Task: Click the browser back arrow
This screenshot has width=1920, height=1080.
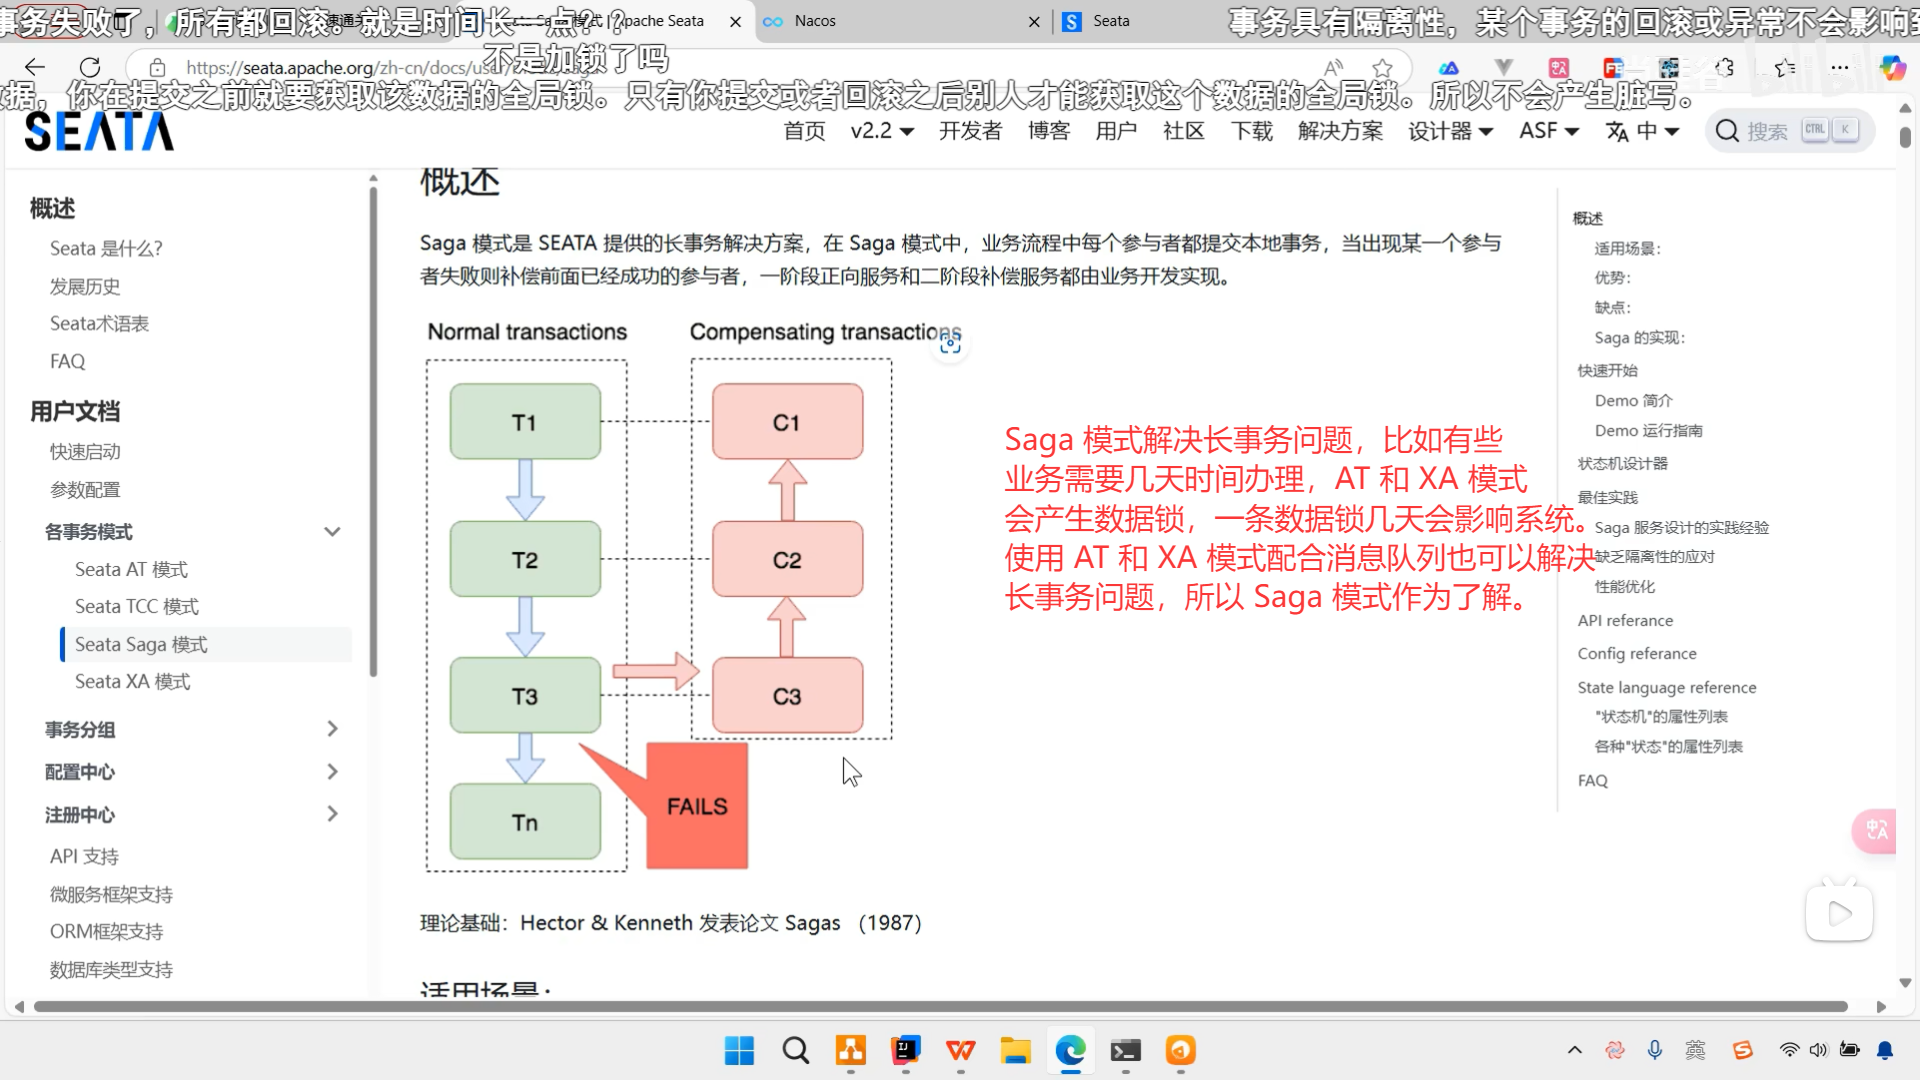Action: pyautogui.click(x=35, y=67)
